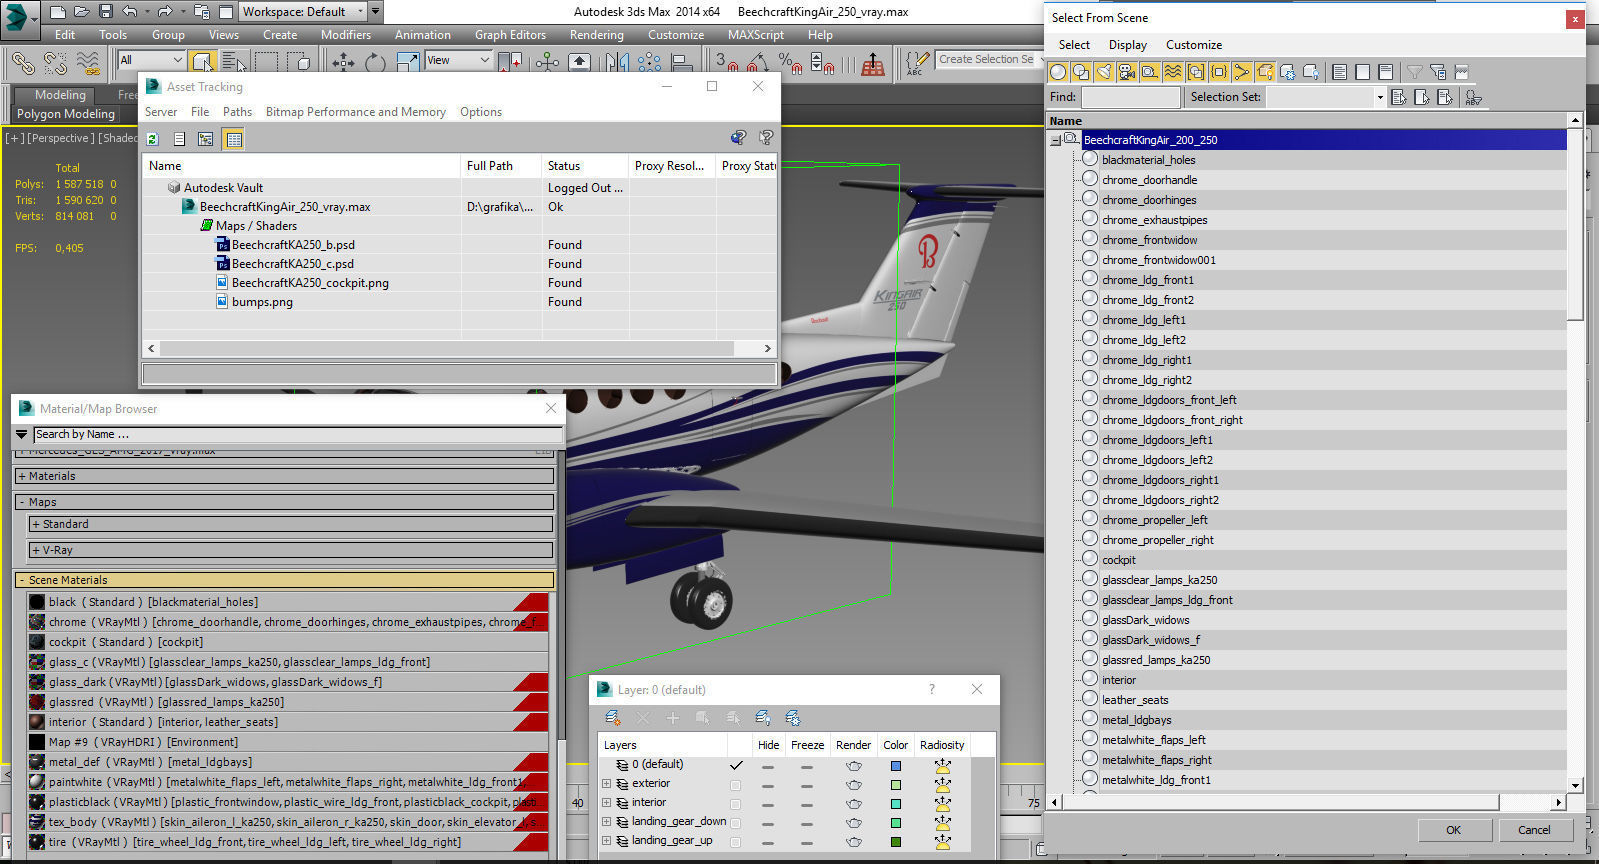Toggle Radiosity for landing_gear_up layer

click(942, 842)
